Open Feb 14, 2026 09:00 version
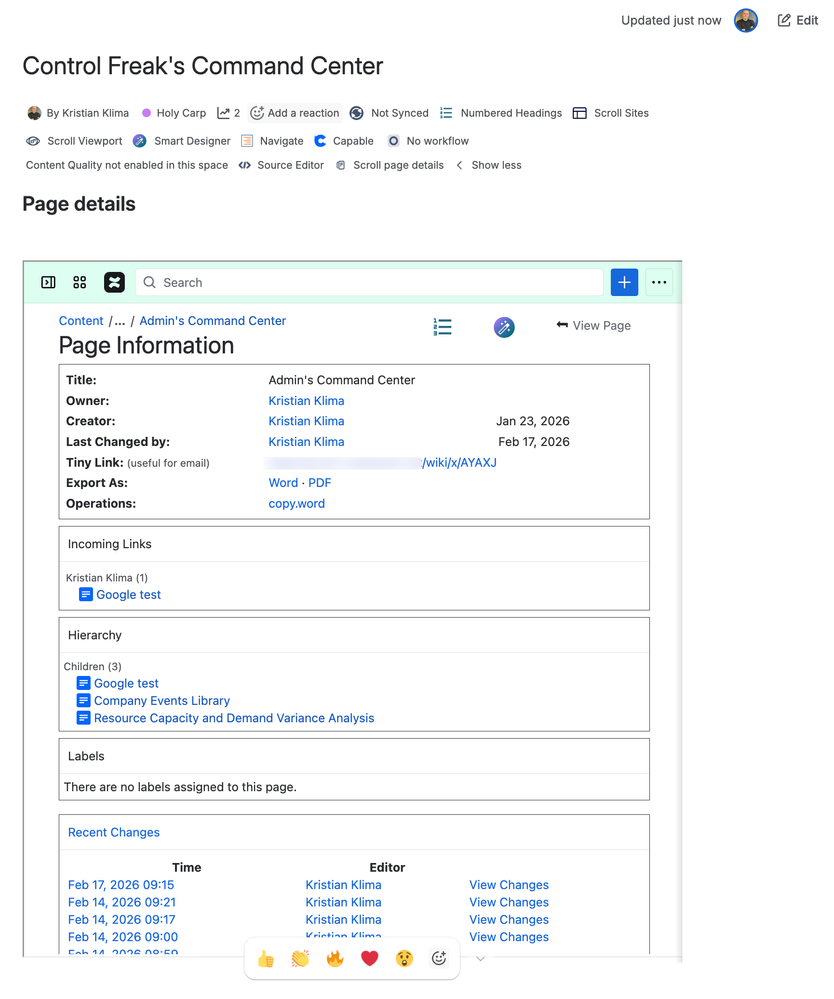 tap(123, 937)
